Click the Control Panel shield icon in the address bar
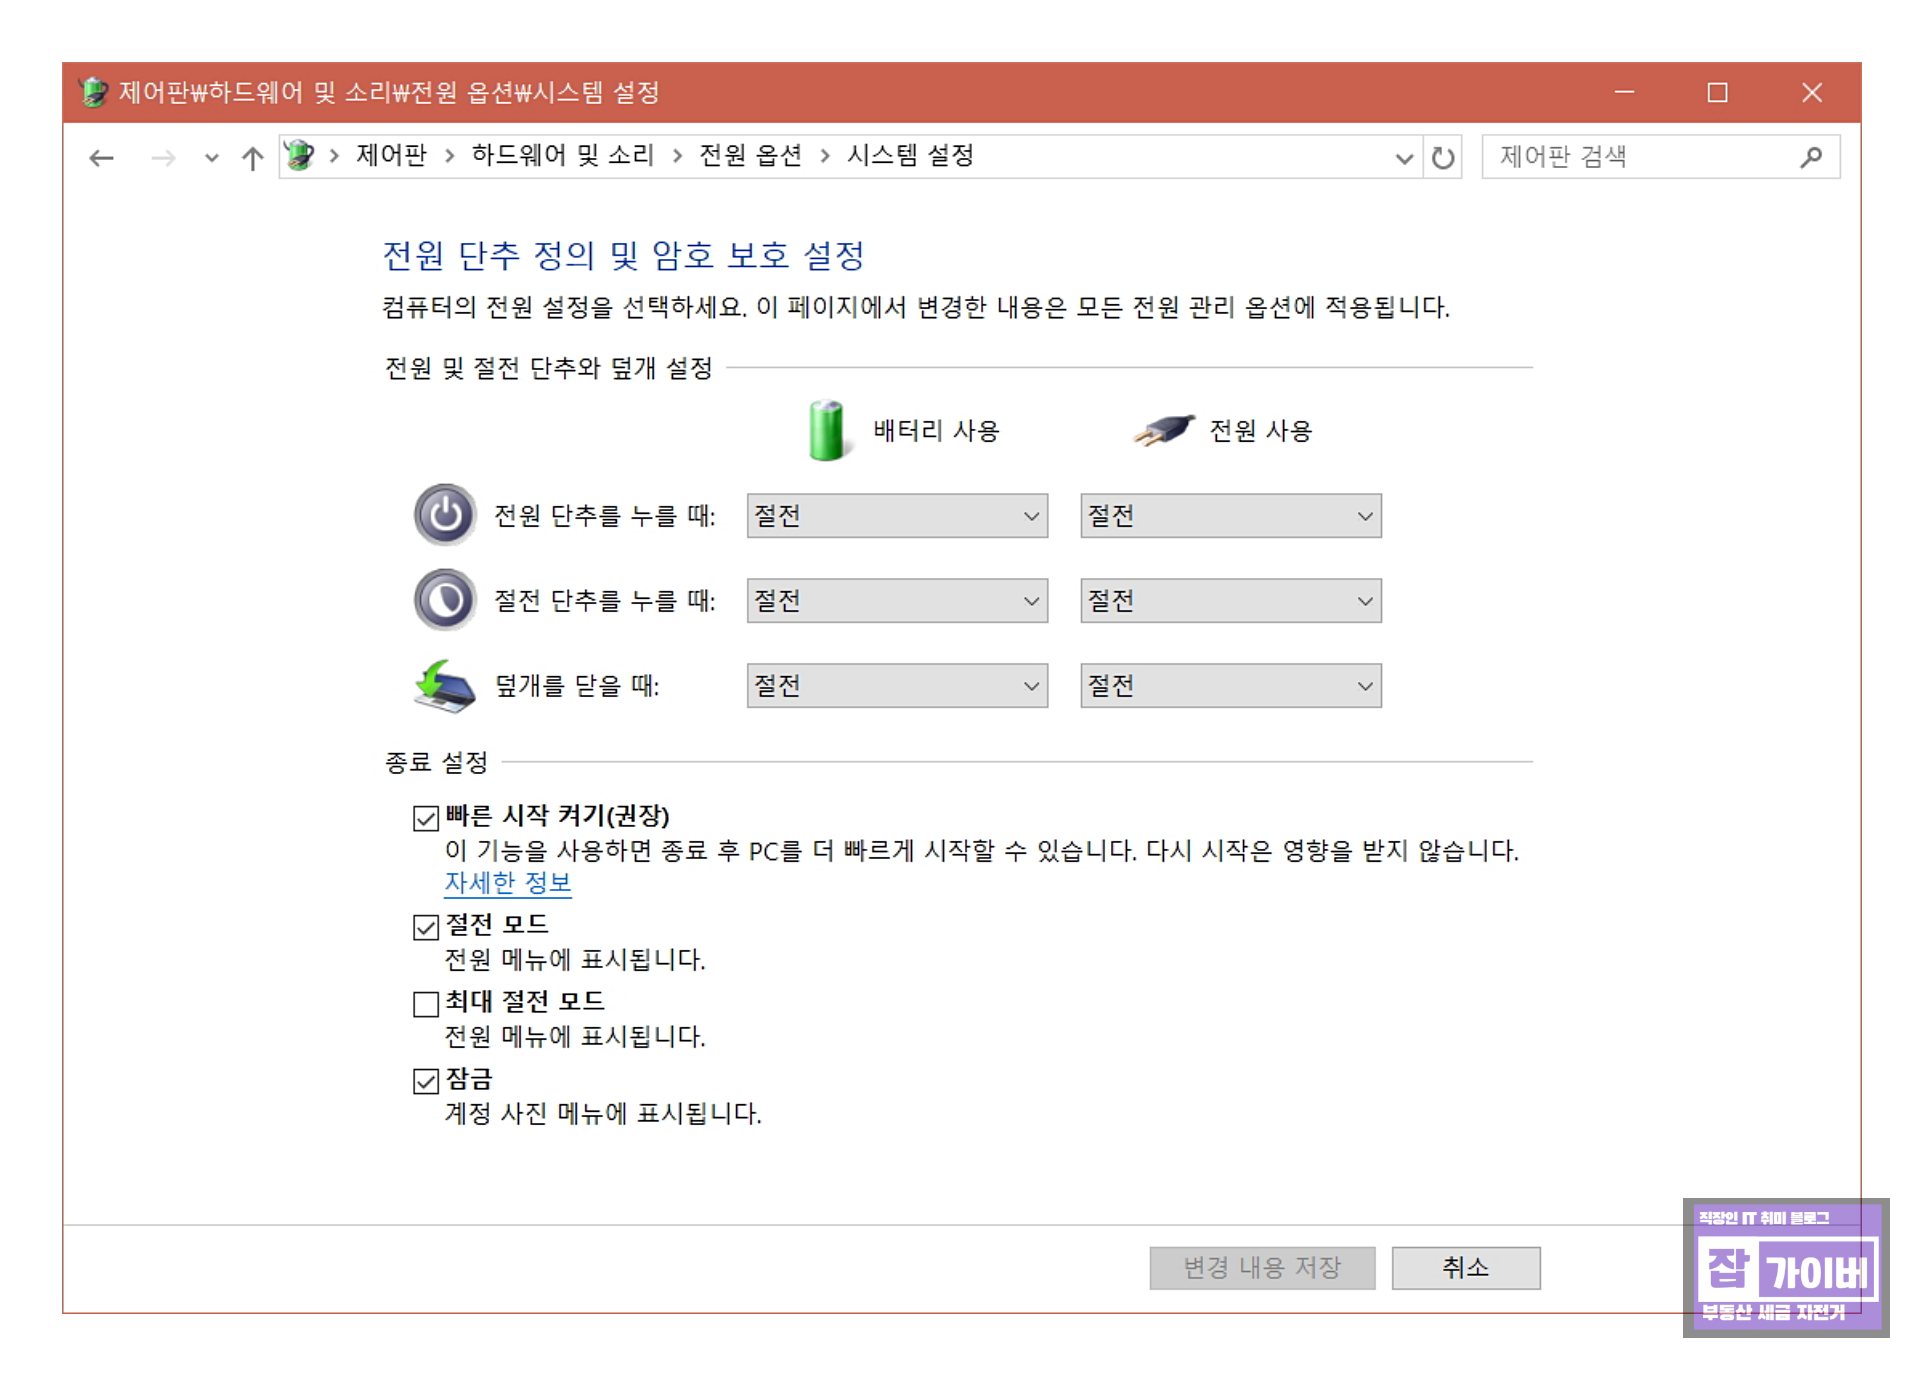 tap(297, 156)
